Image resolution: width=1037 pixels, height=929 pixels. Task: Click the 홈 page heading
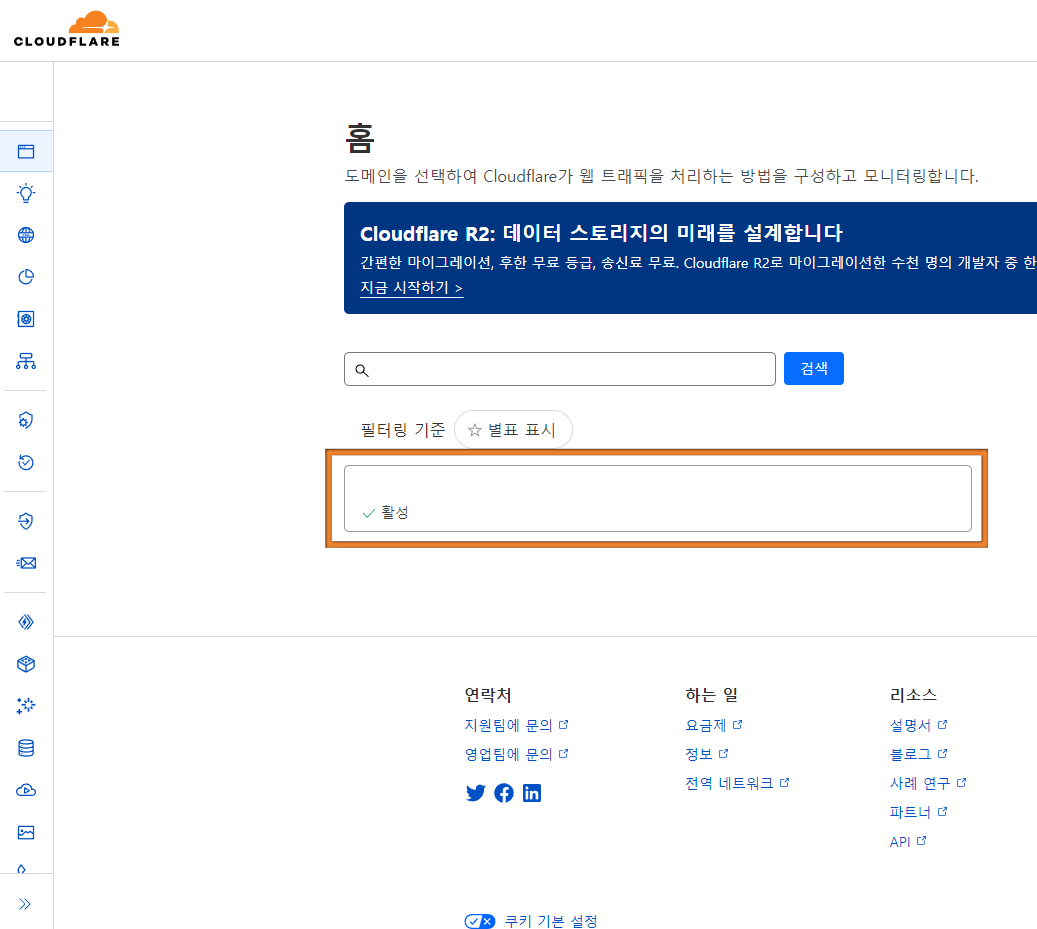360,138
